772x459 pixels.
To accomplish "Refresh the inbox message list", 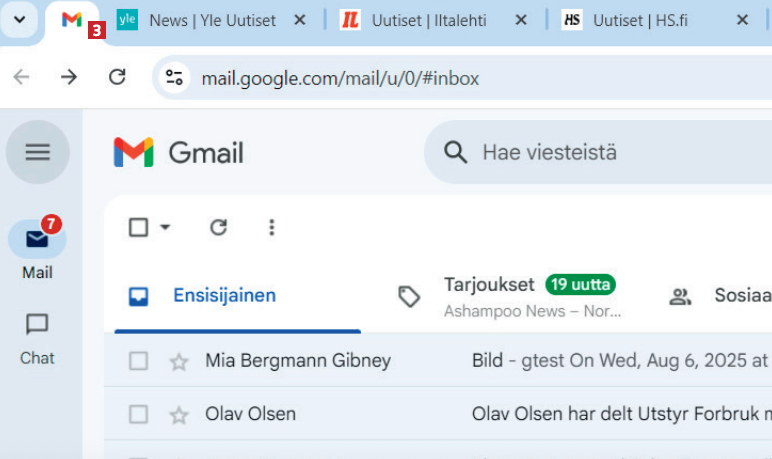I will [218, 228].
